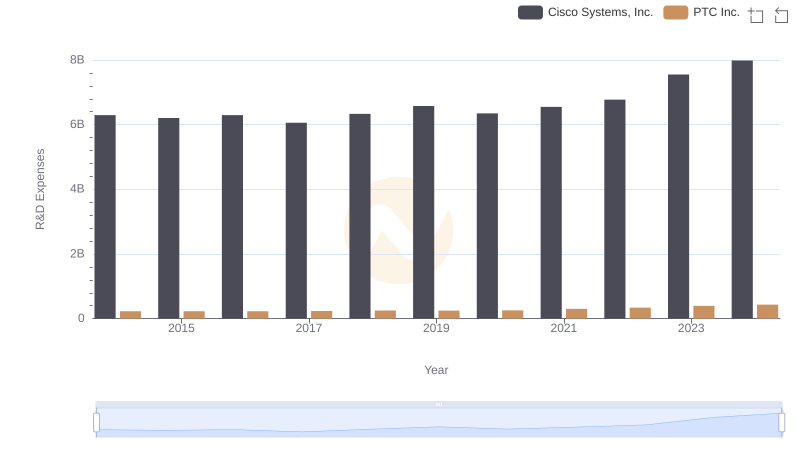
Task: Click the PTC Inc. tan legend swatch
Action: click(x=676, y=12)
